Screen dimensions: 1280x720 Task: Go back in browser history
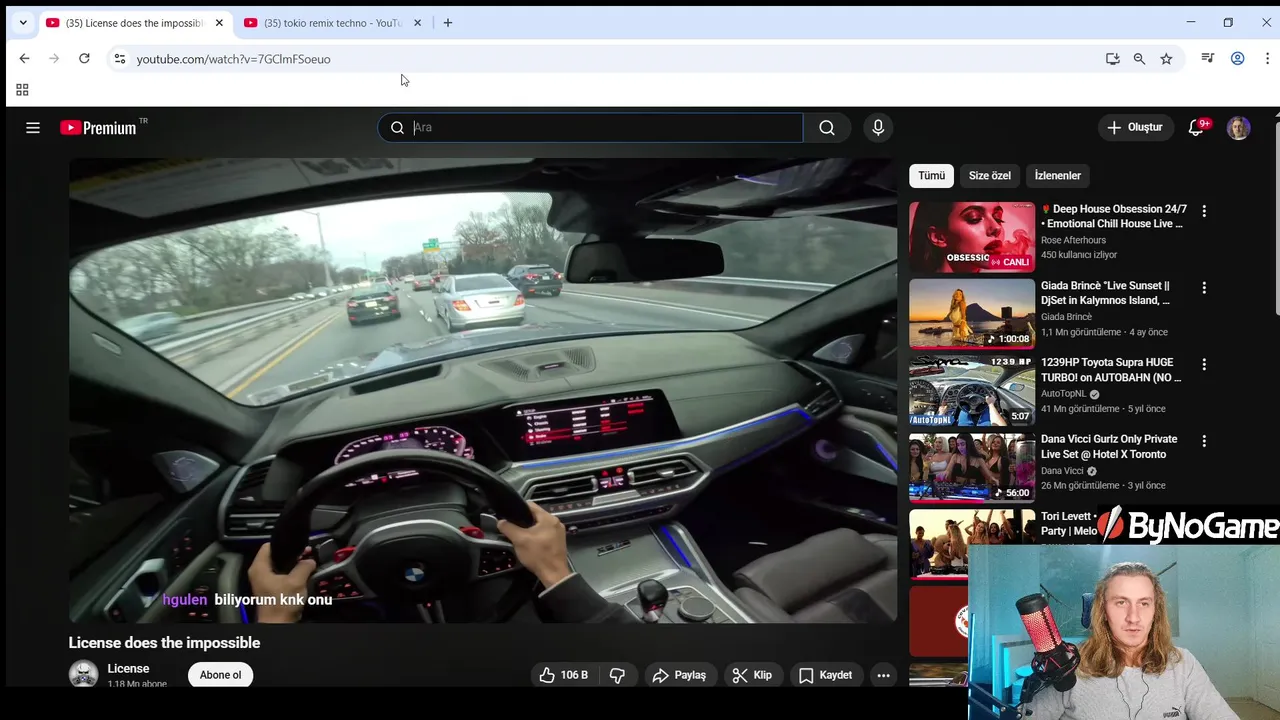(x=24, y=59)
